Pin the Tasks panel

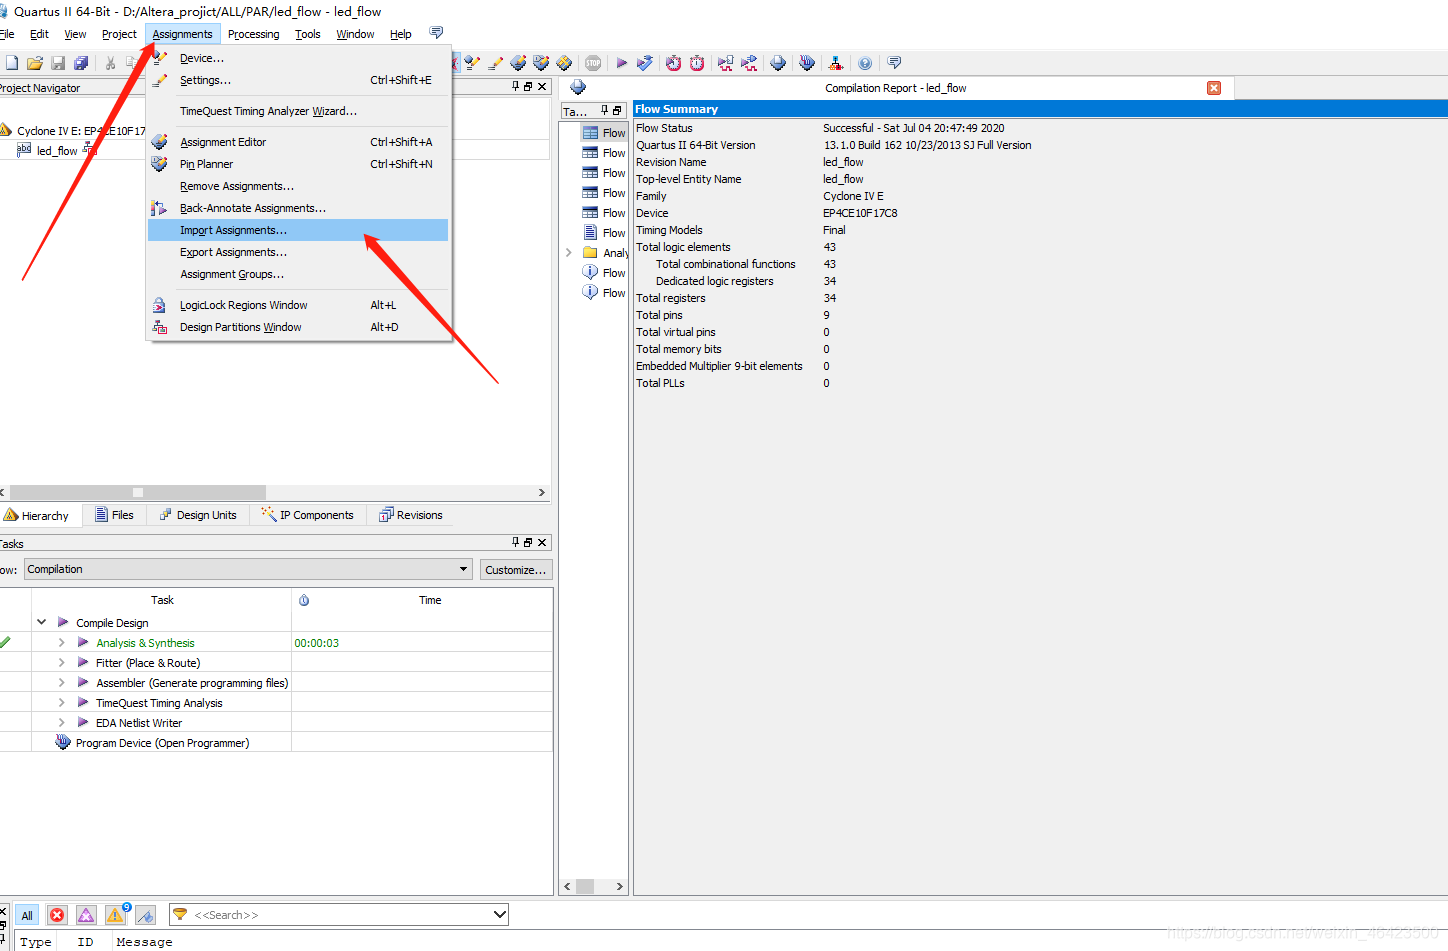(x=516, y=542)
